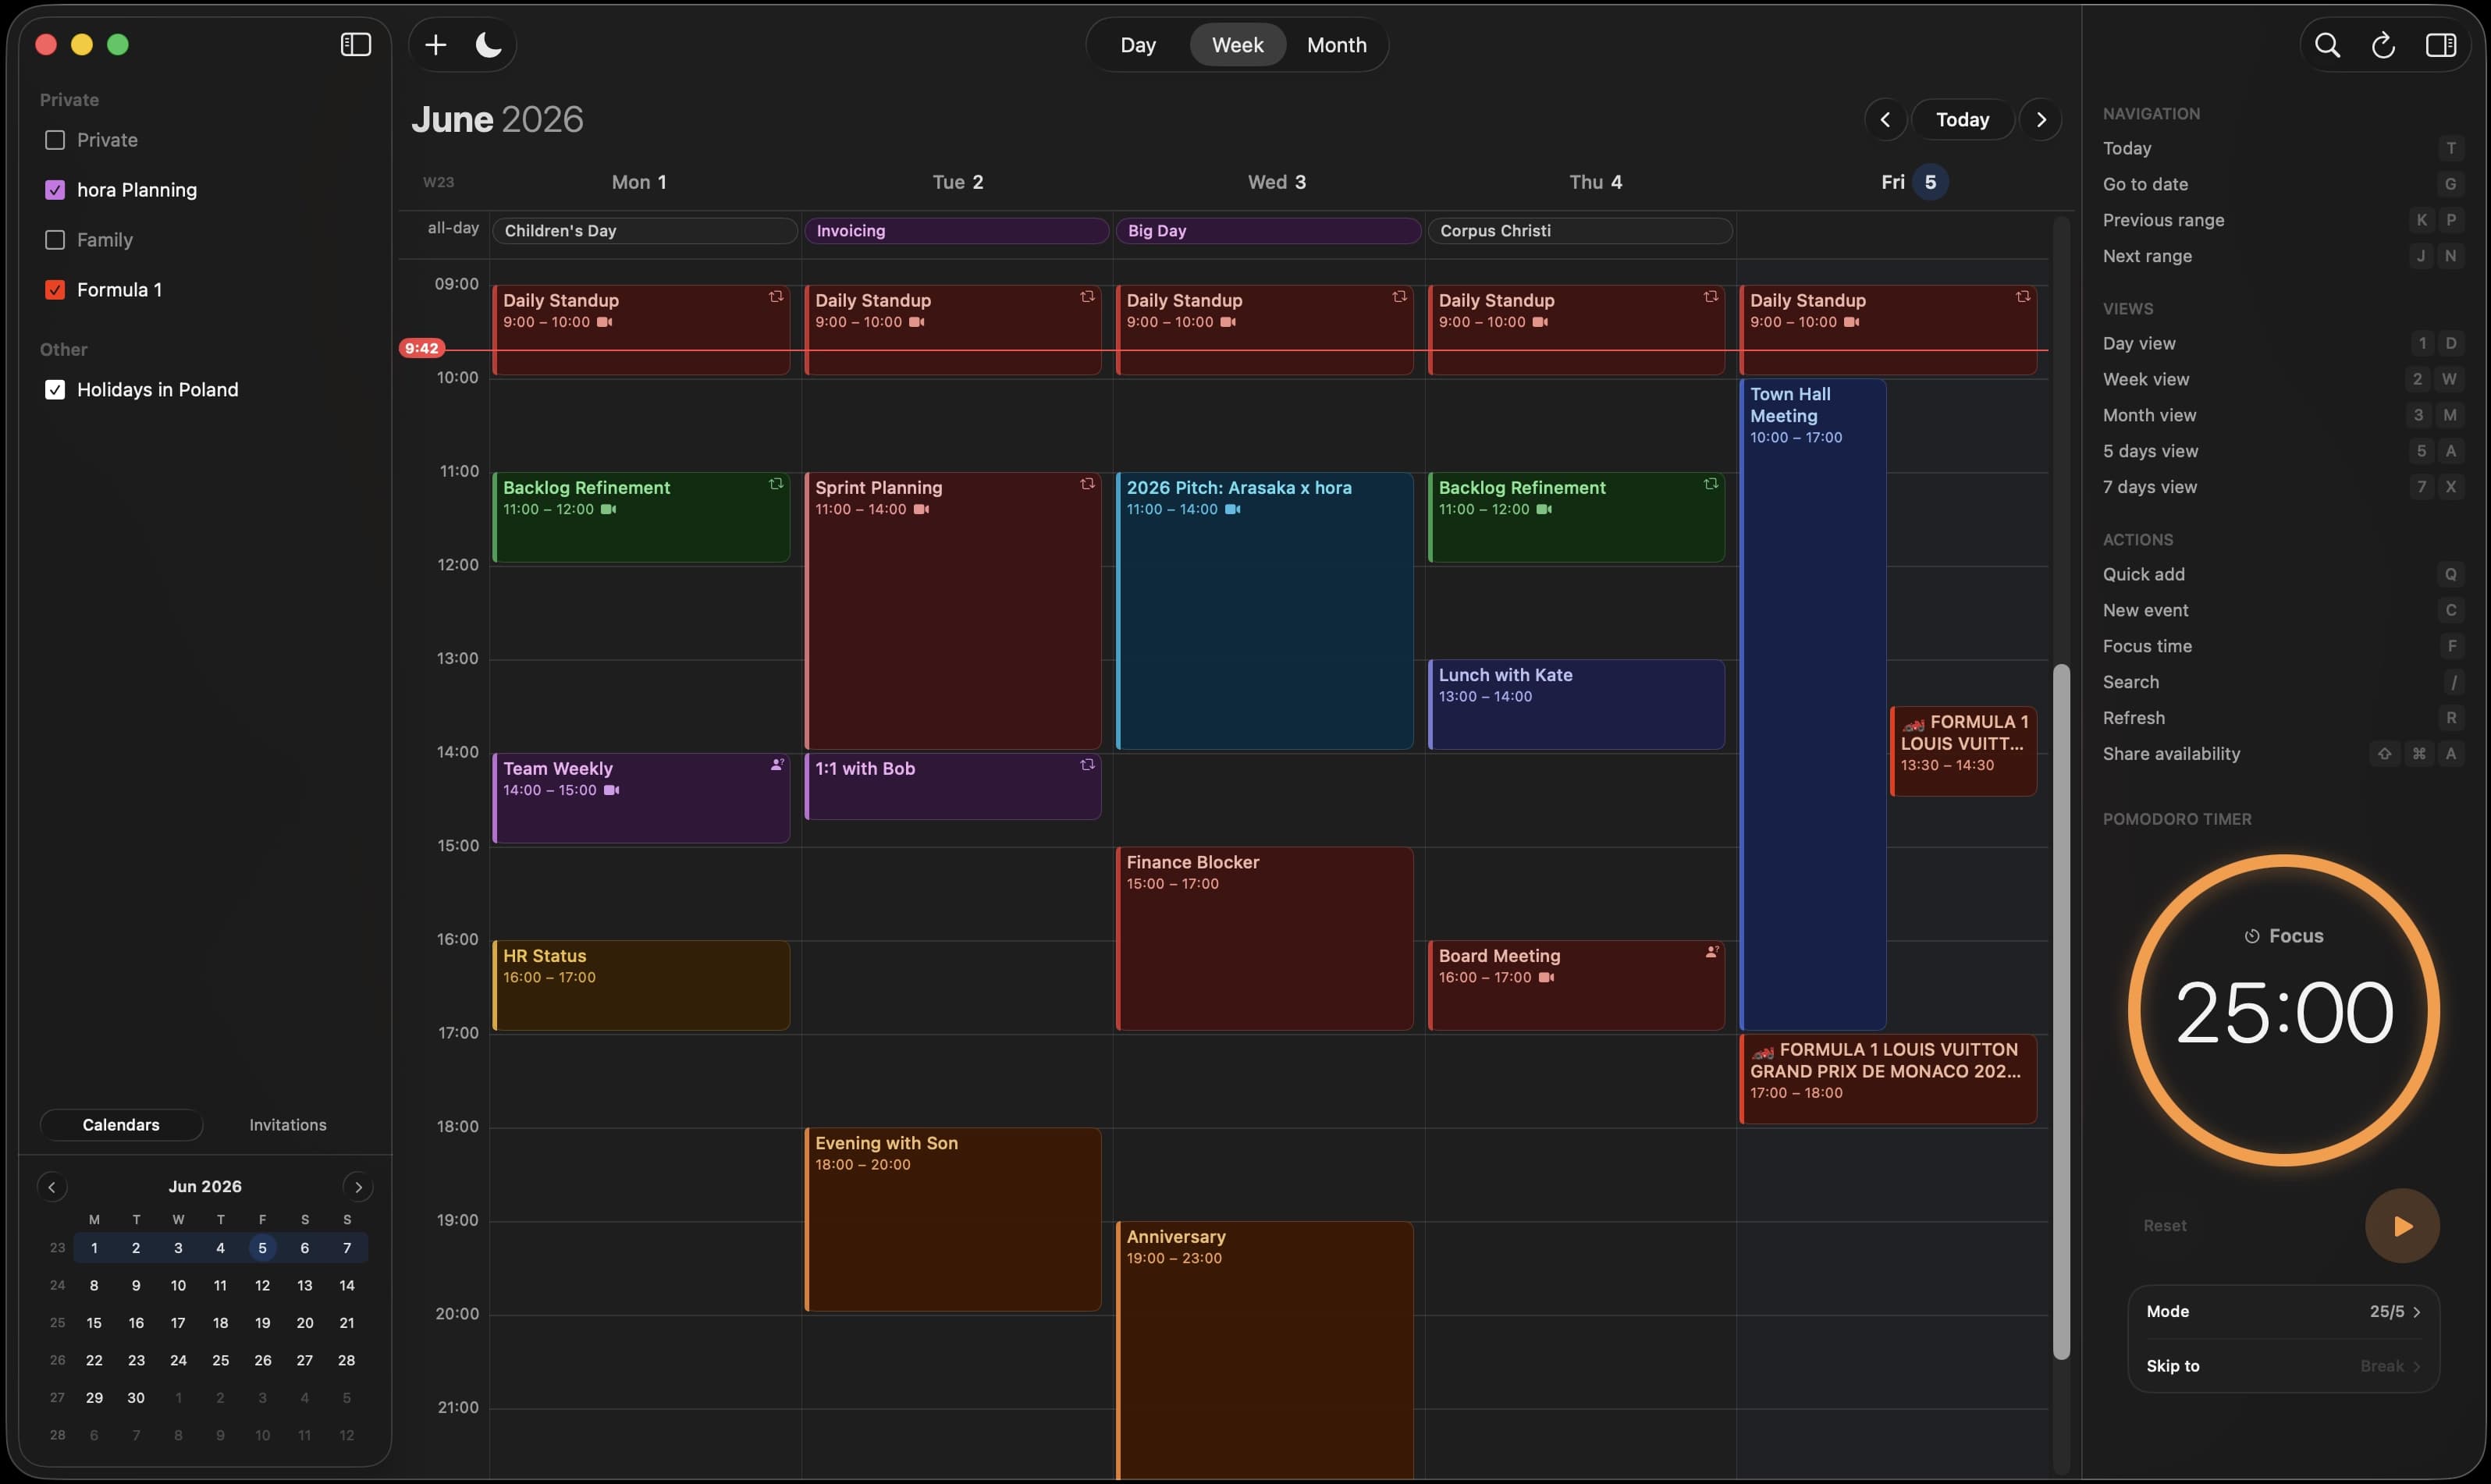Screen dimensions: 2491x1484
Task: Click the timer icon beside Focus label
Action: click(x=2252, y=936)
